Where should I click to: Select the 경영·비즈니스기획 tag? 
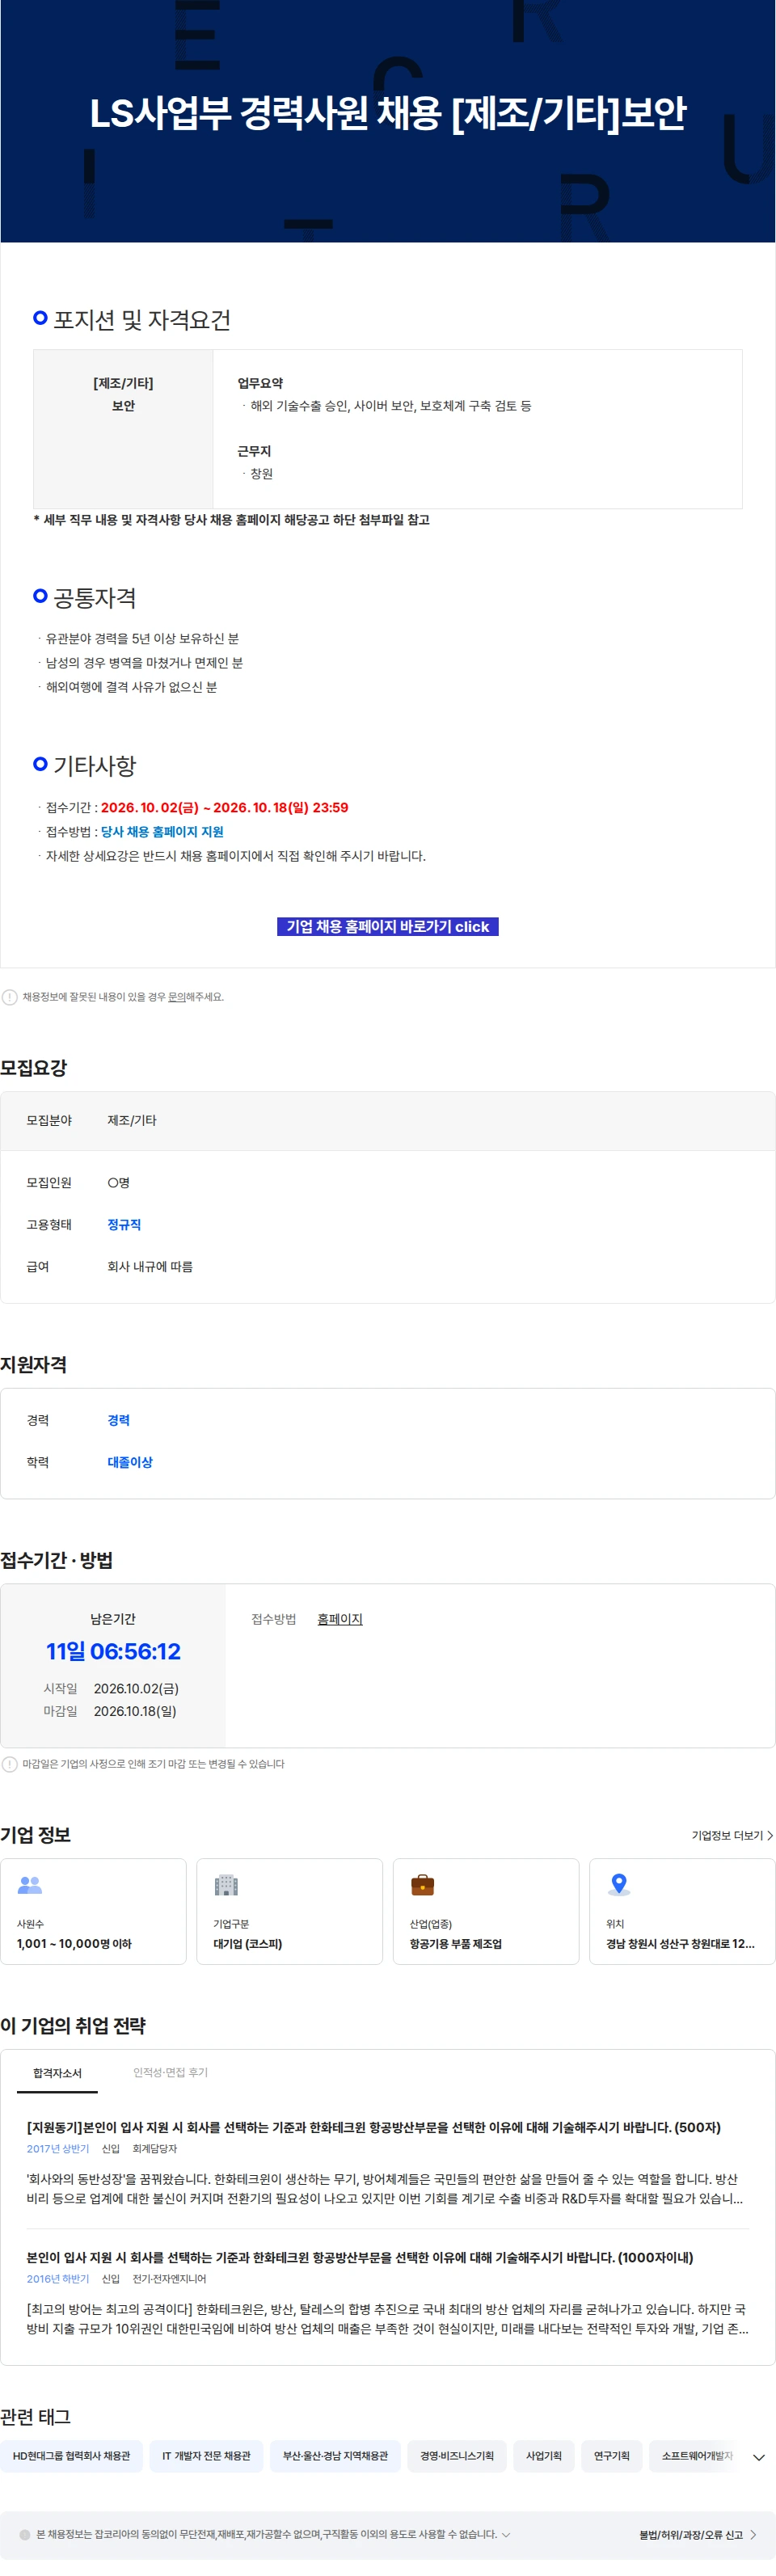point(457,2456)
